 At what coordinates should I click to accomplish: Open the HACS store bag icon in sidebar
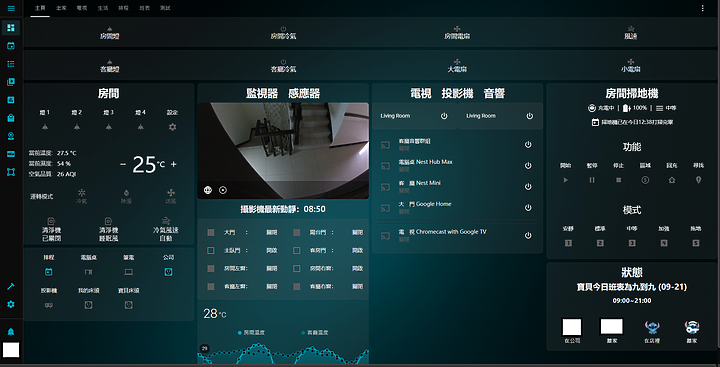point(11,118)
